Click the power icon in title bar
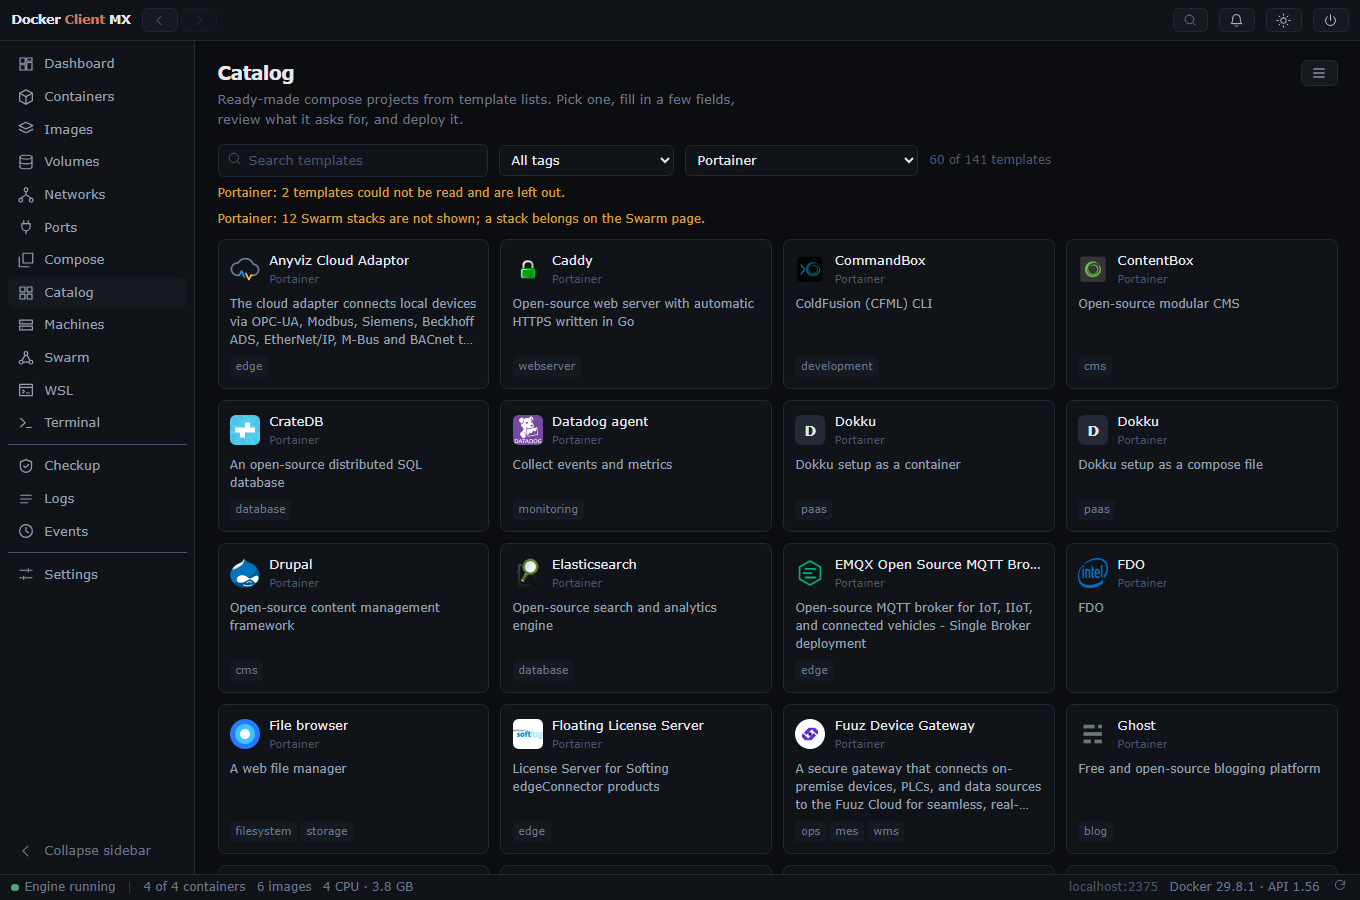This screenshot has height=900, width=1360. [1330, 20]
